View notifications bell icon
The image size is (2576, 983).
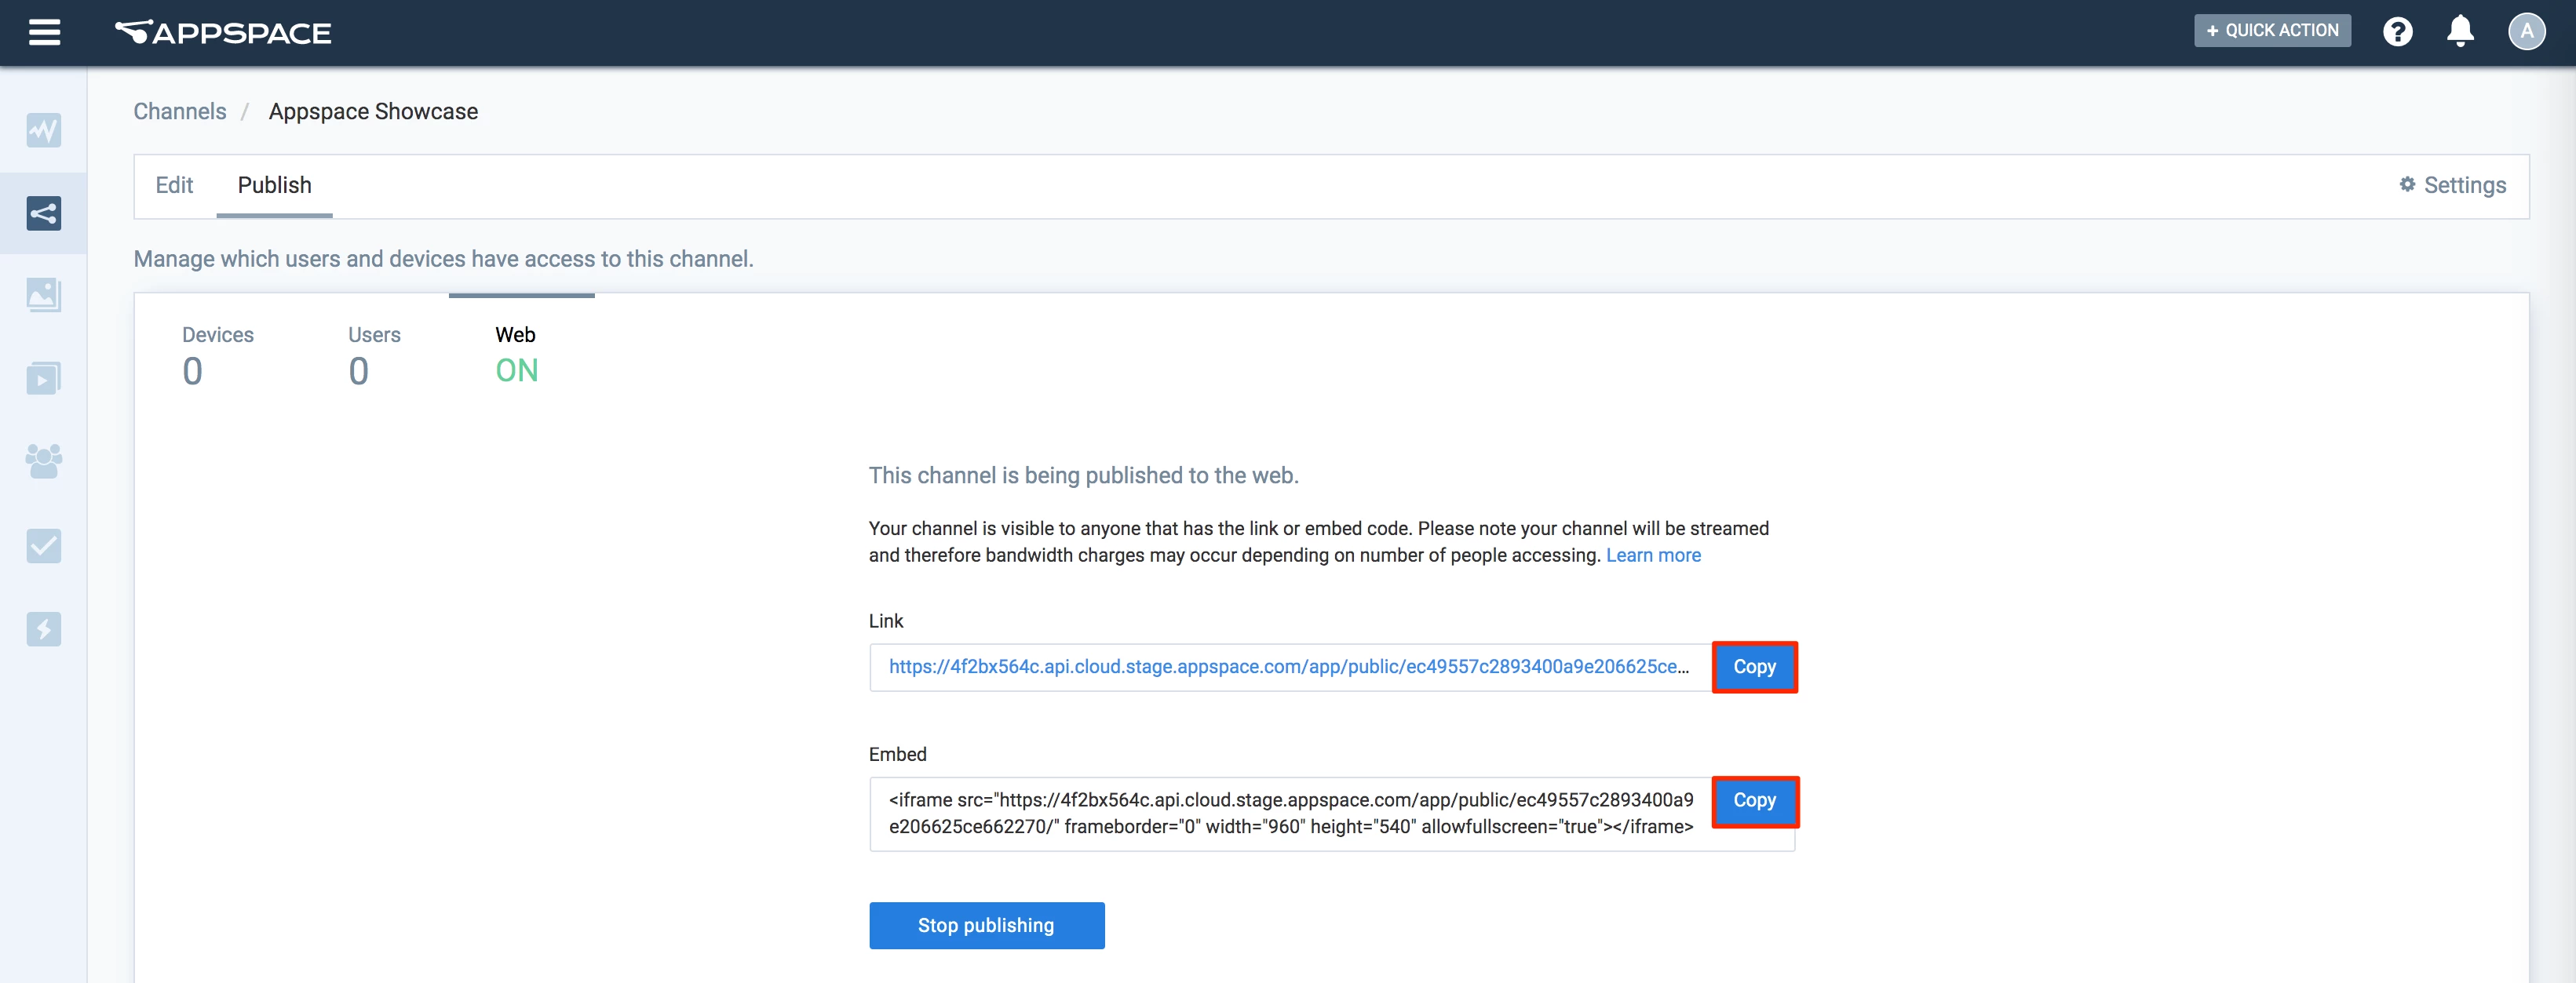coord(2460,32)
